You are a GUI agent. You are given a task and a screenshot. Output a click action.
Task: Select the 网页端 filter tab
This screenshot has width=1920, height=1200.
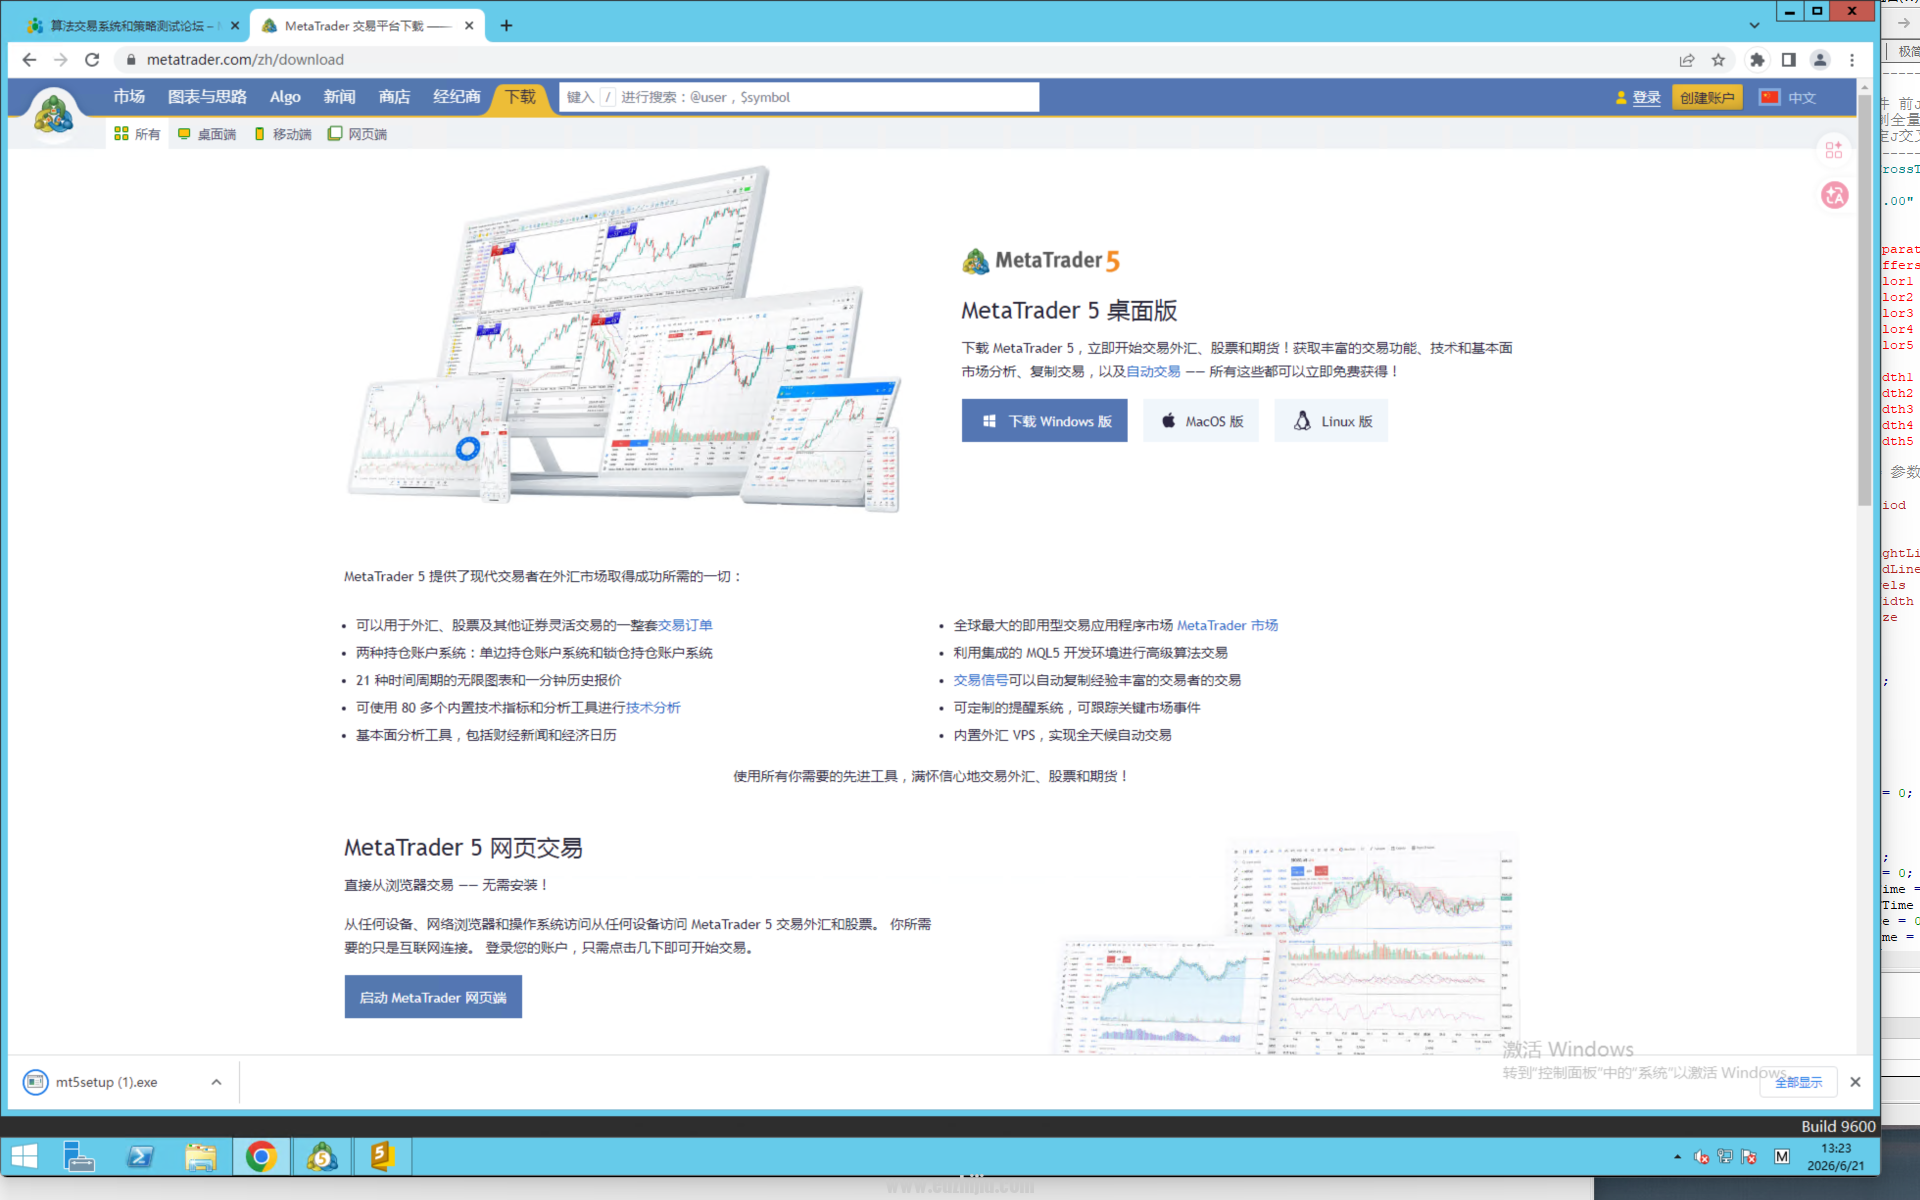[358, 134]
